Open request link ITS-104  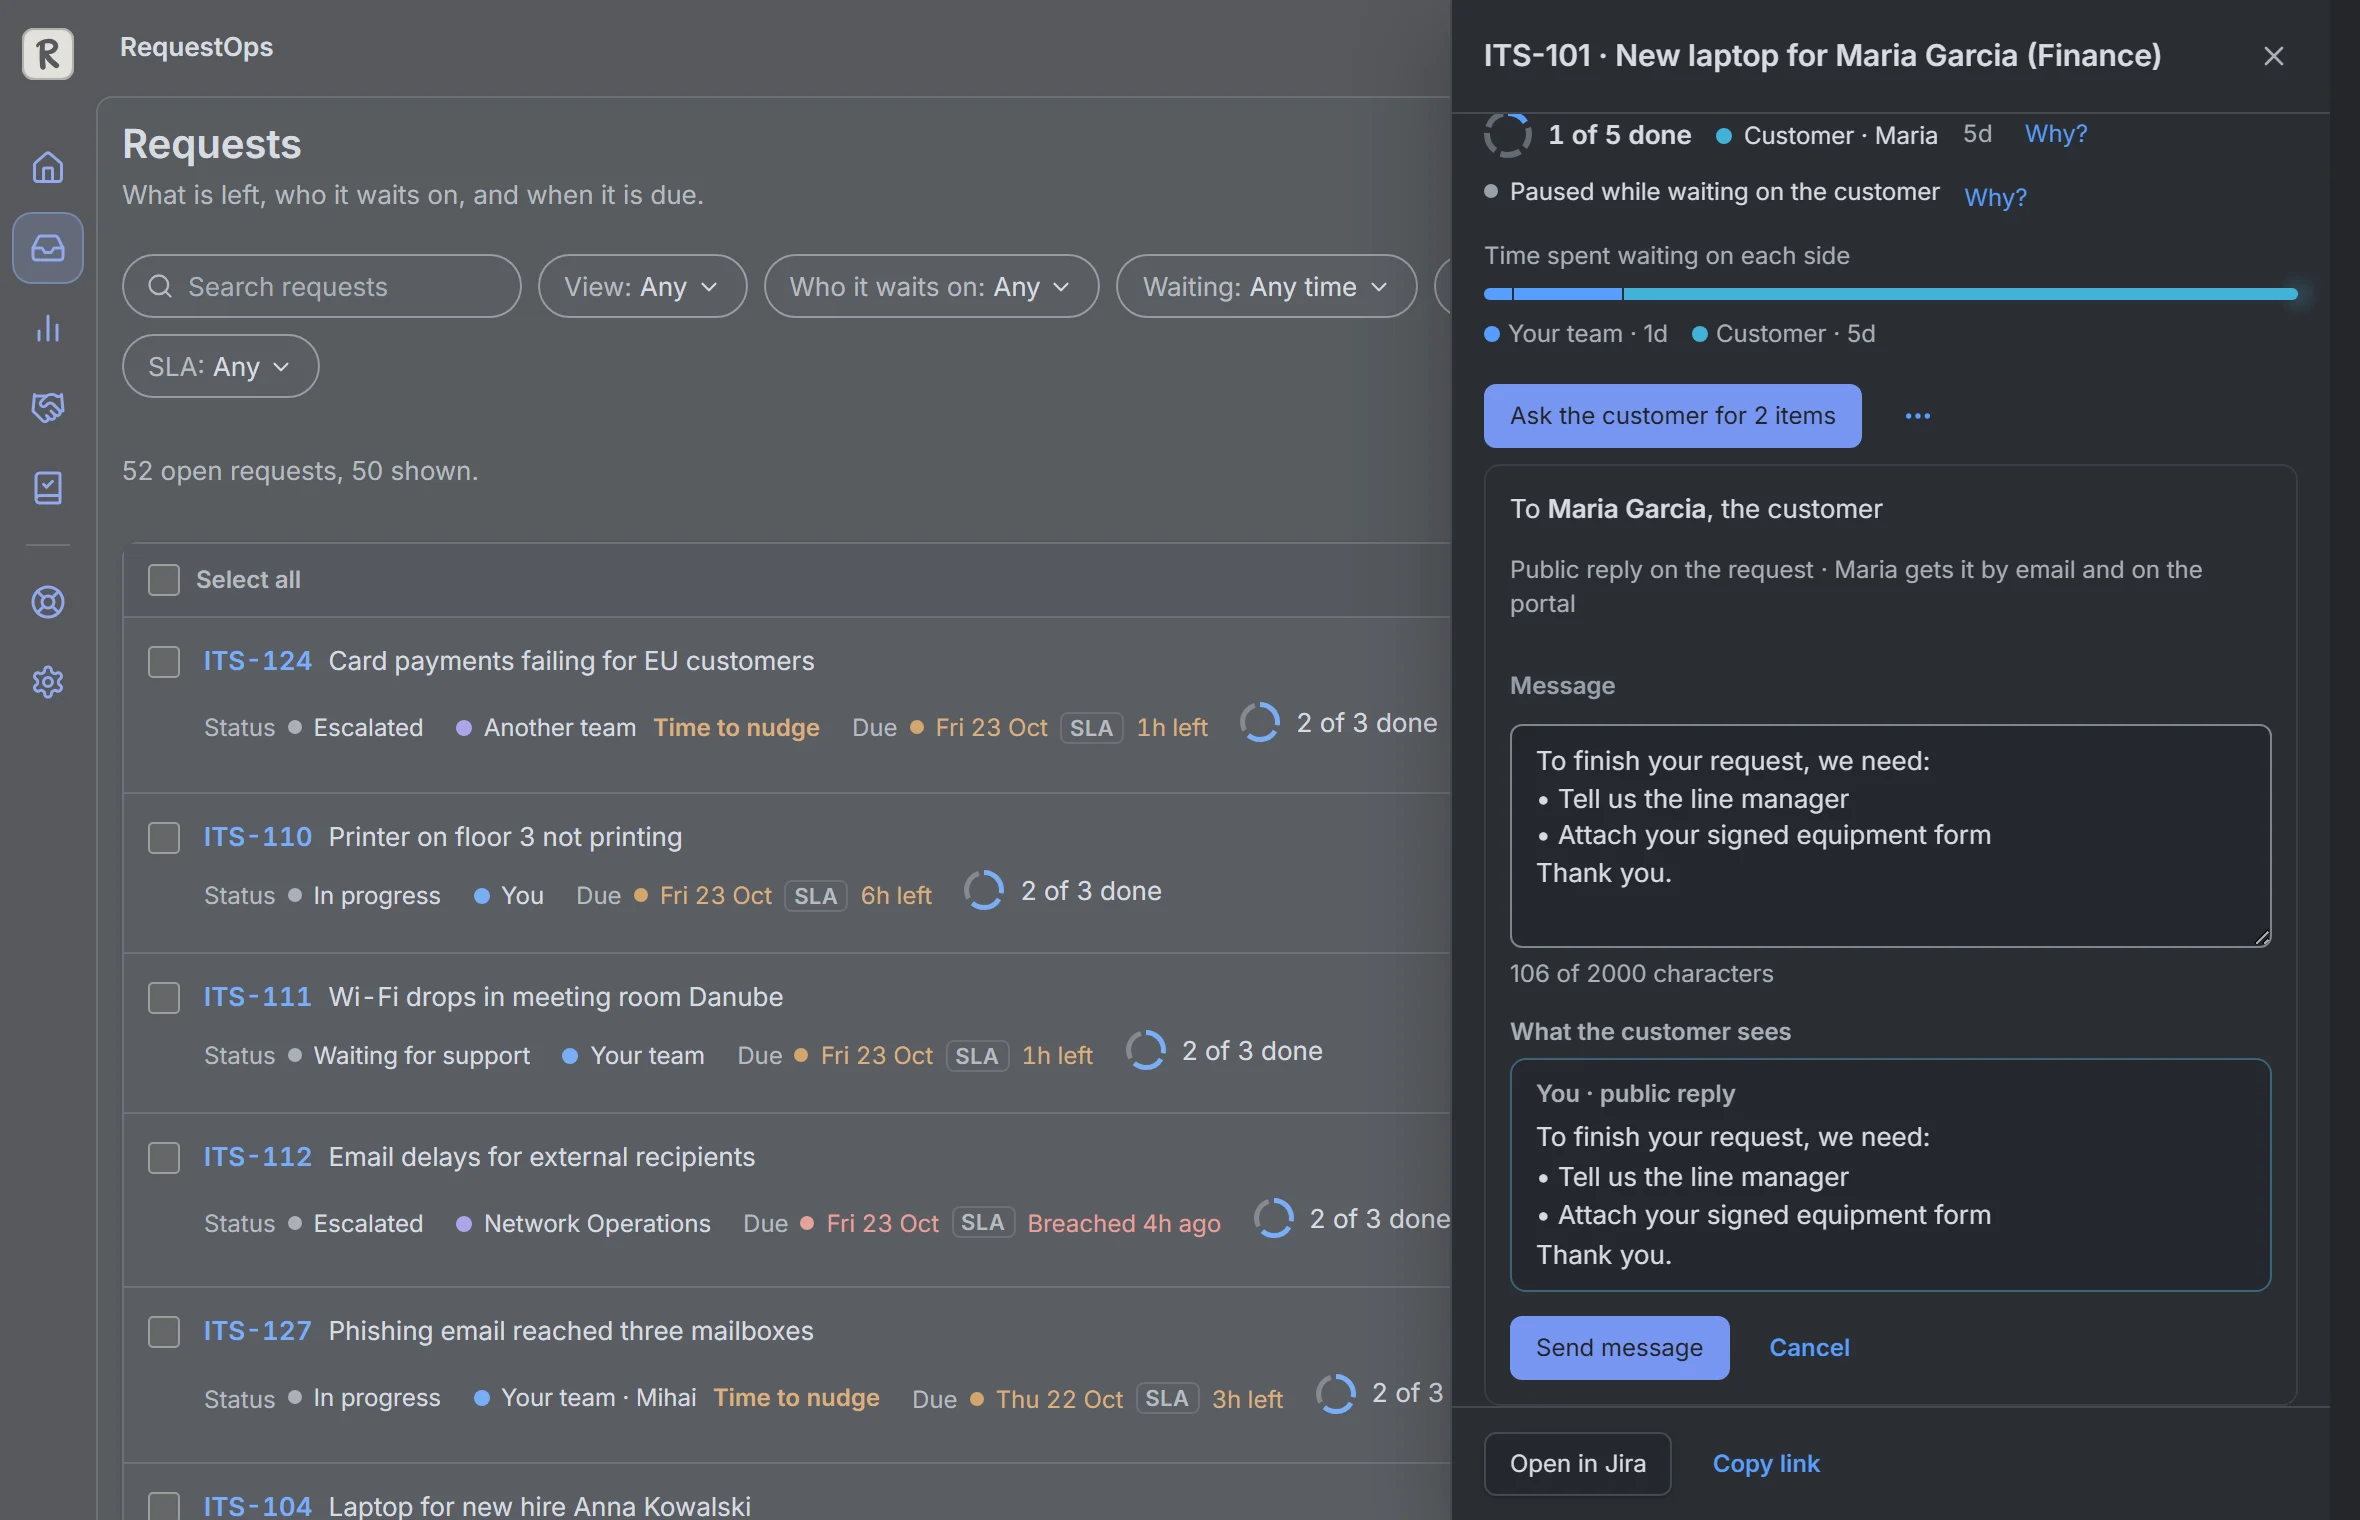257,1506
